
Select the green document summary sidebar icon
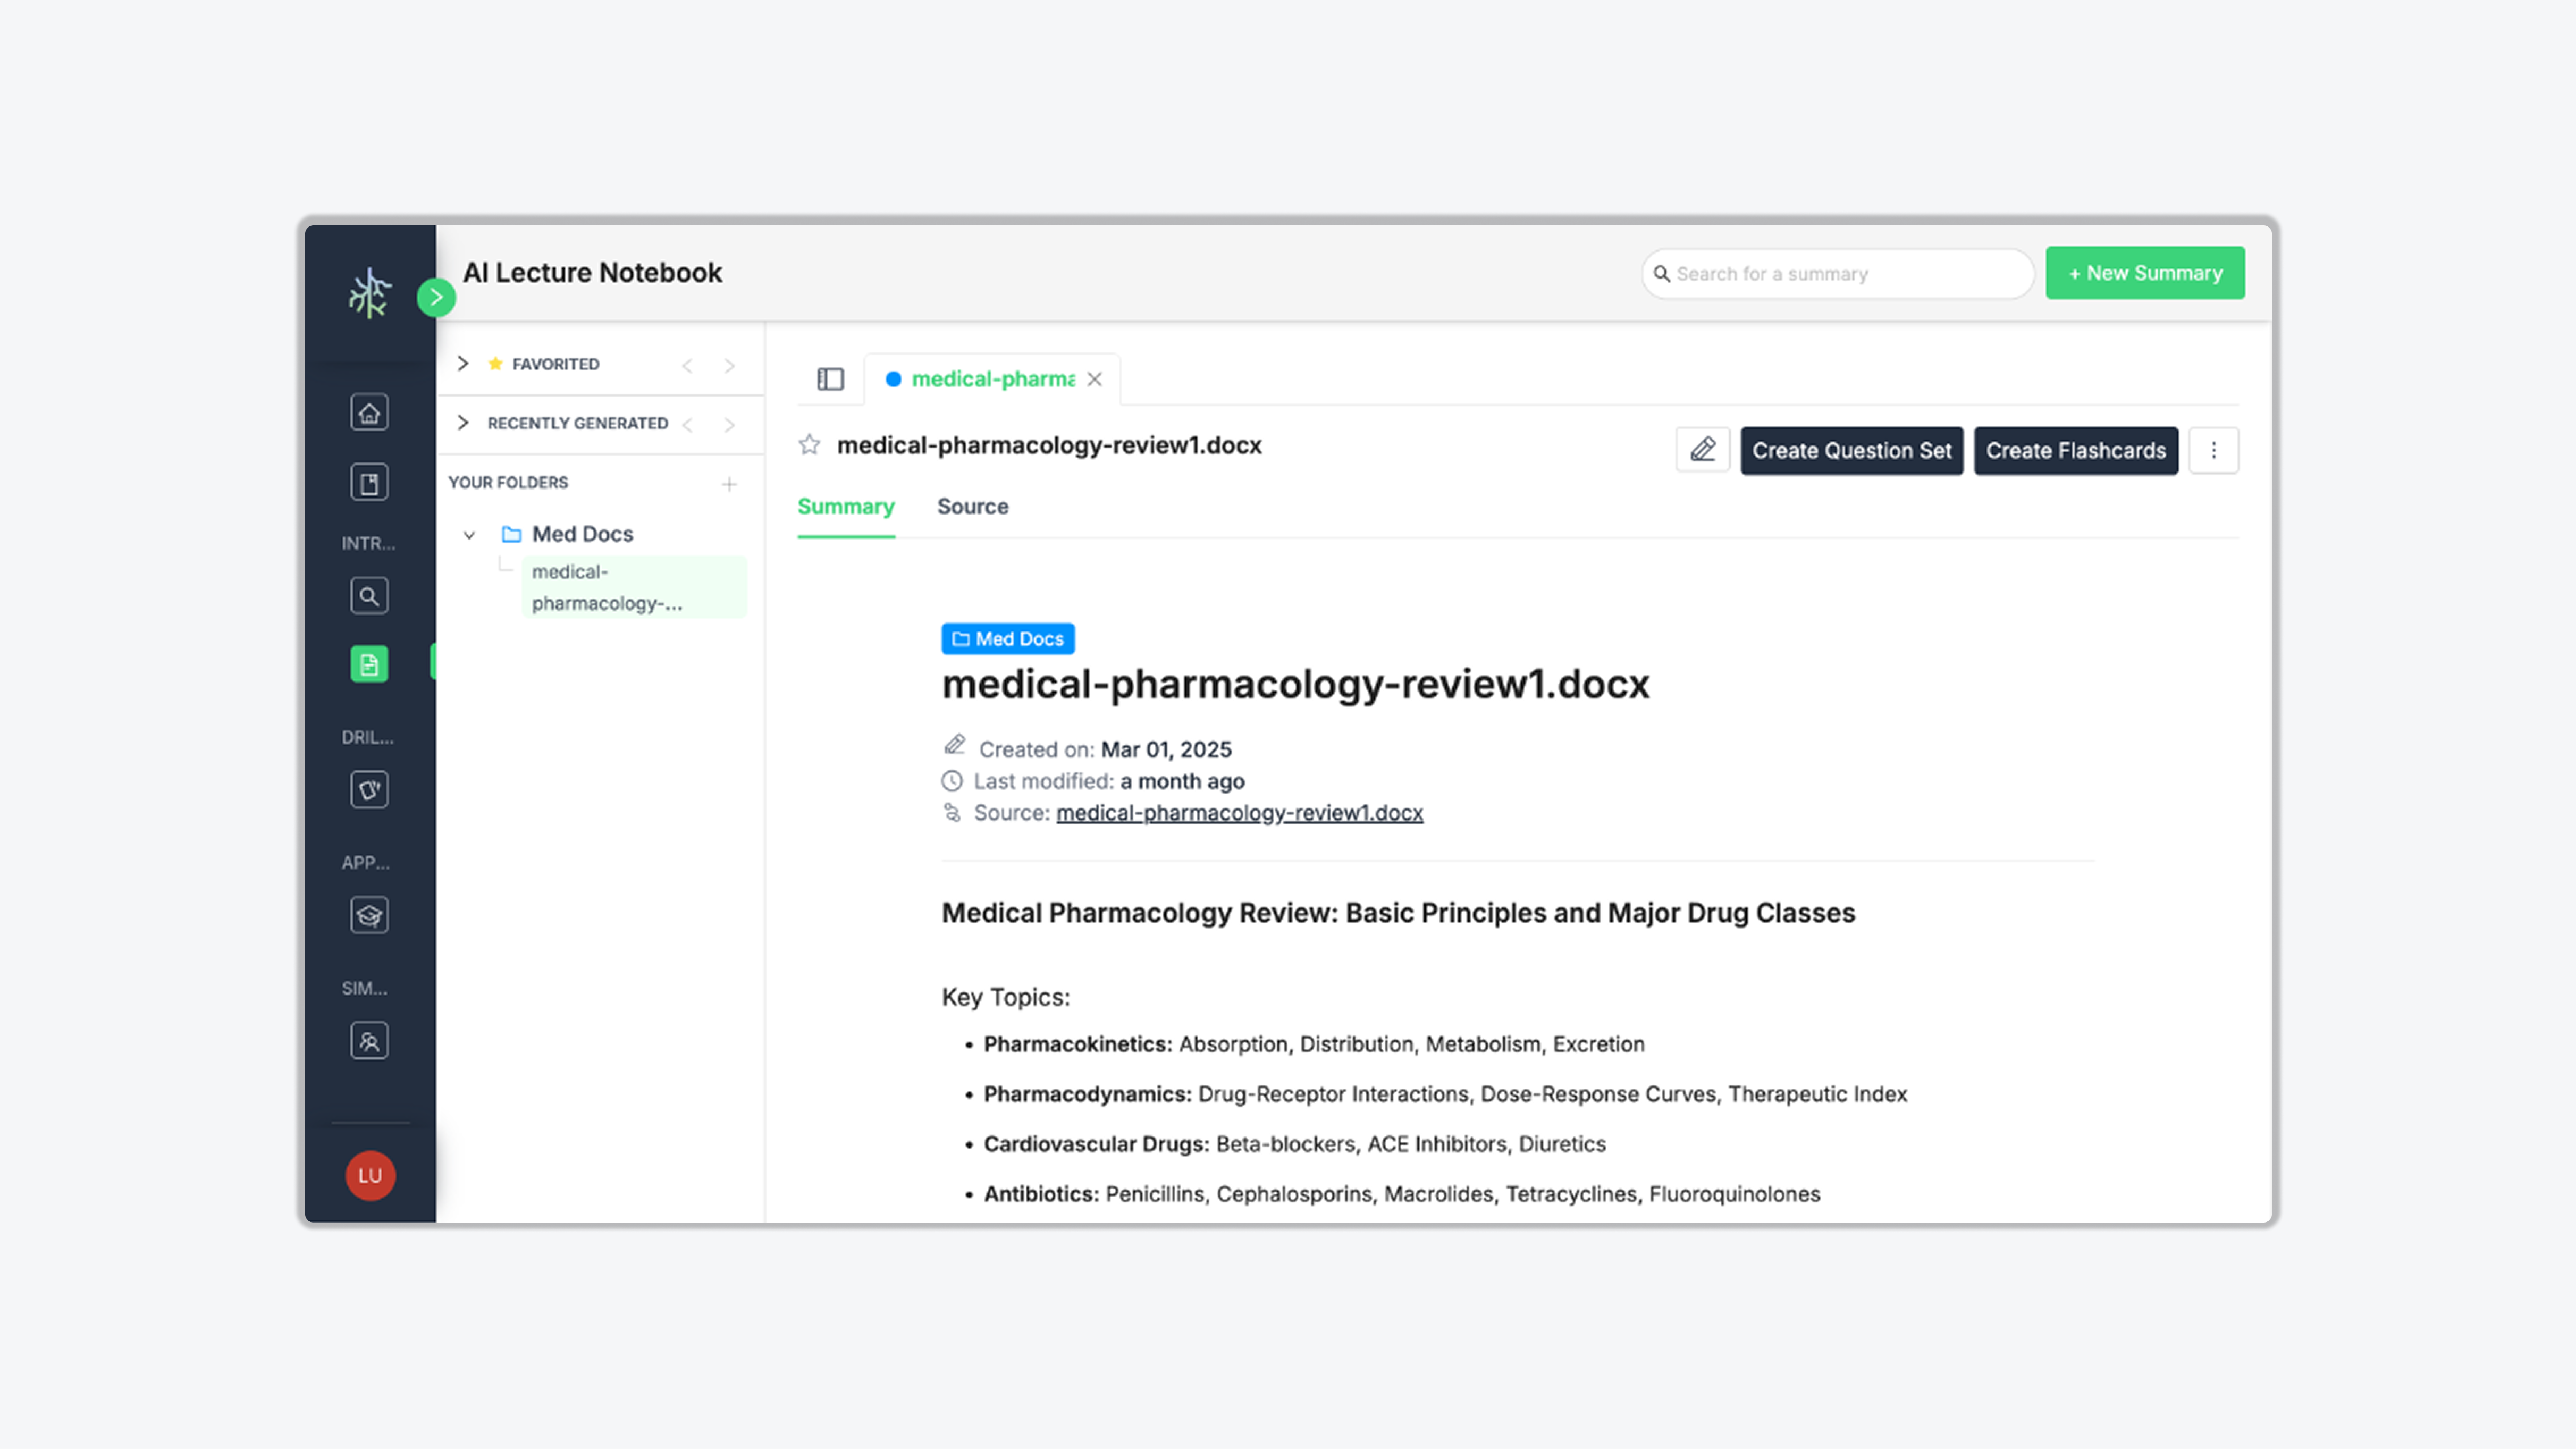pyautogui.click(x=369, y=664)
